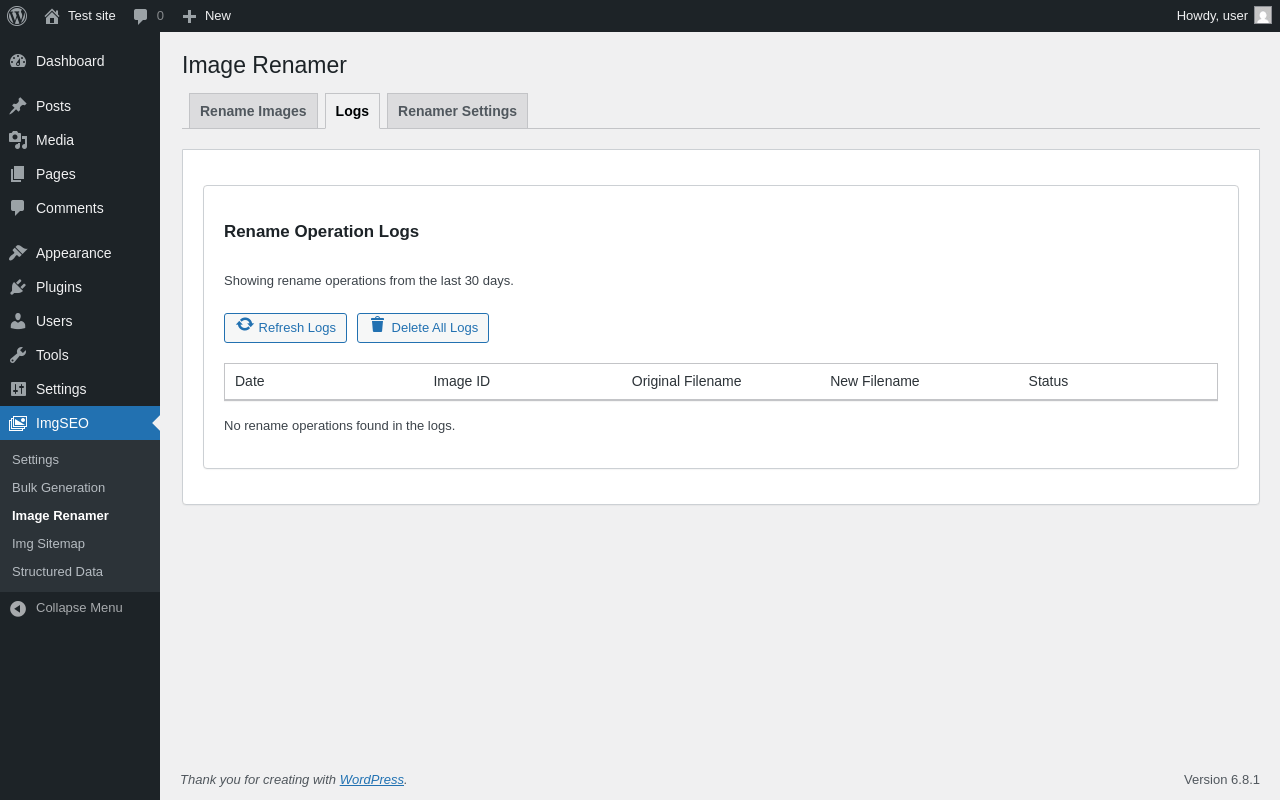
Task: Open the Test site link
Action: point(92,16)
